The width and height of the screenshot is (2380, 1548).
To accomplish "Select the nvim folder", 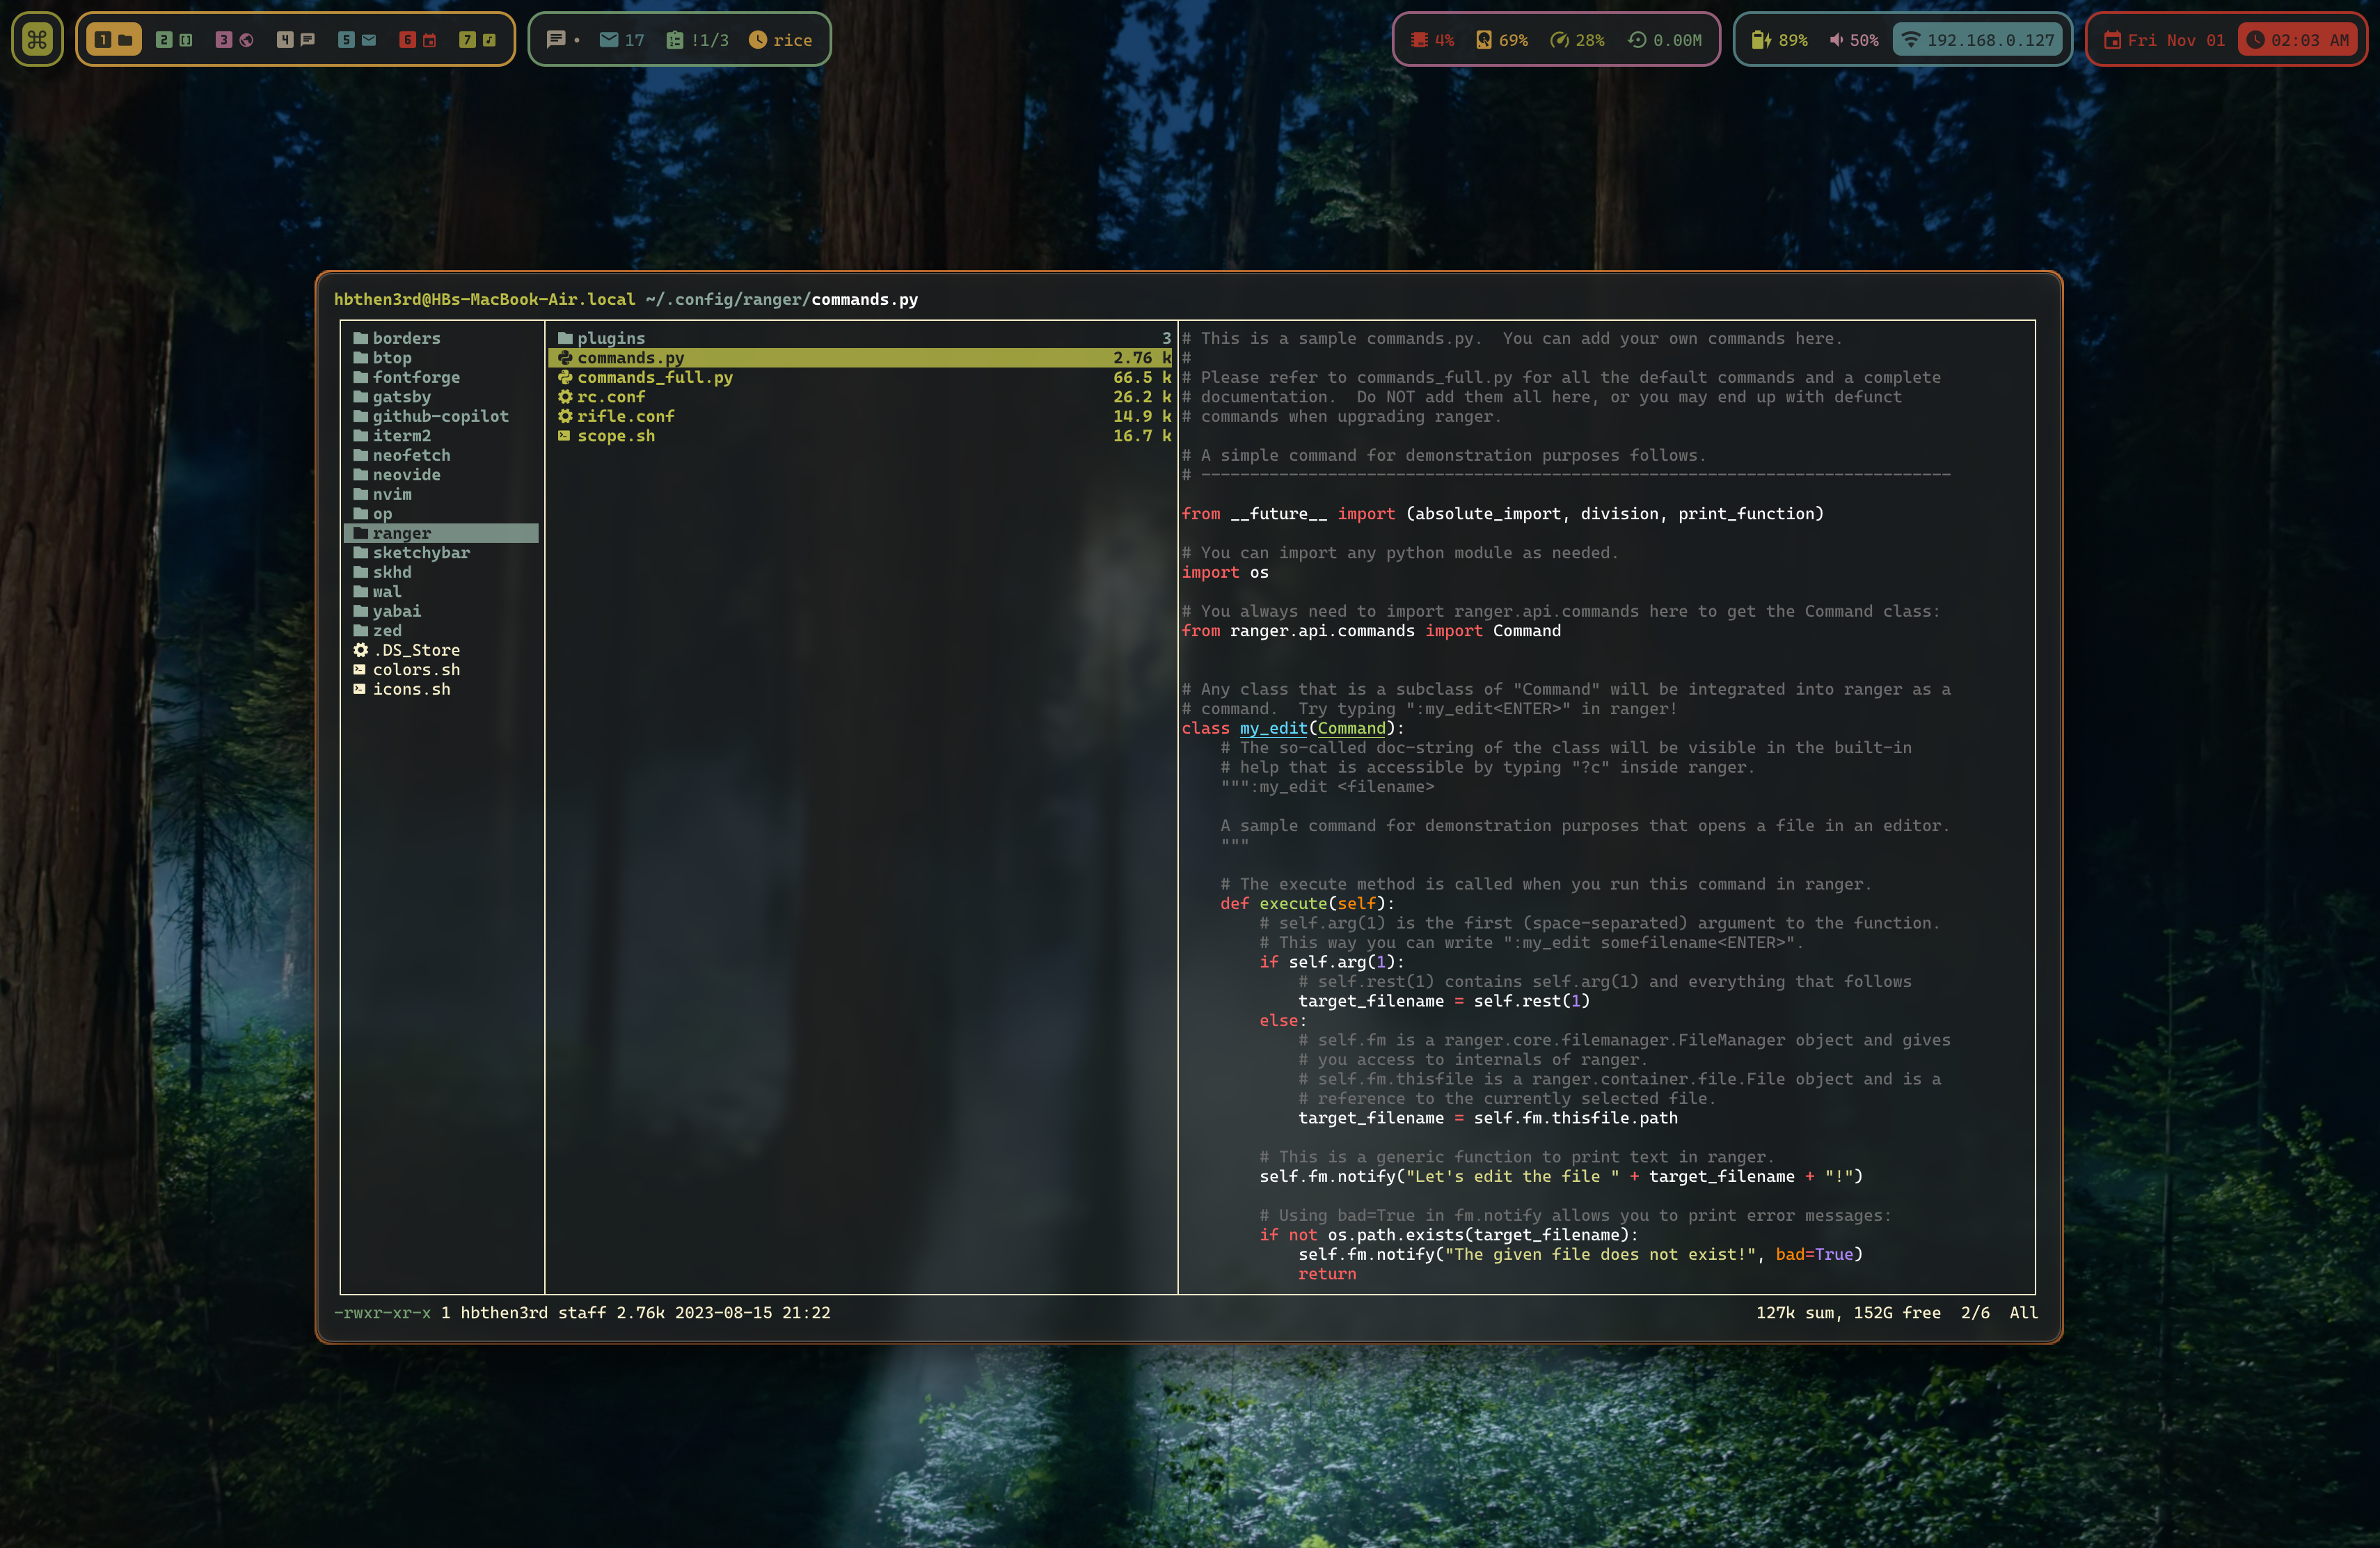I will 441,494.
